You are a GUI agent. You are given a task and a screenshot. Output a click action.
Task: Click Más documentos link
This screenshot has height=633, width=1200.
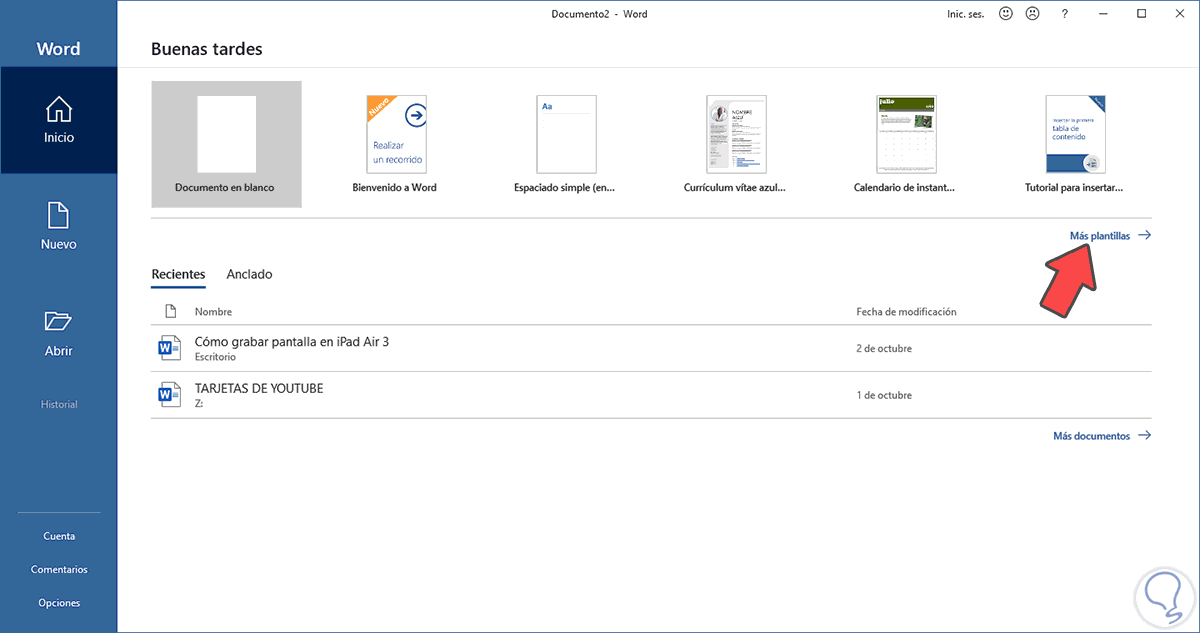tap(1092, 436)
